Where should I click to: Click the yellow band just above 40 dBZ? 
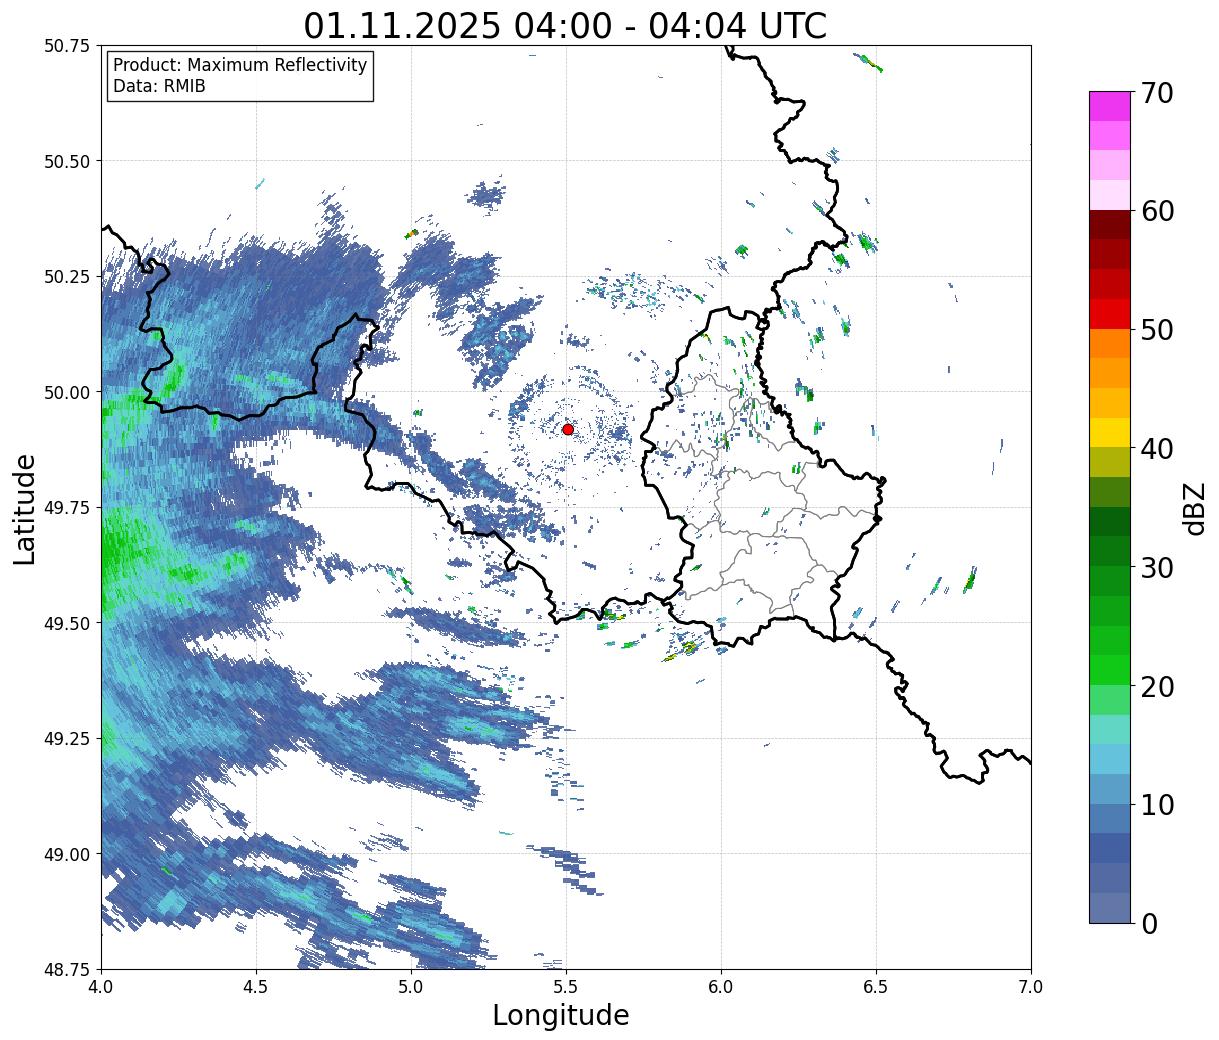click(1110, 432)
